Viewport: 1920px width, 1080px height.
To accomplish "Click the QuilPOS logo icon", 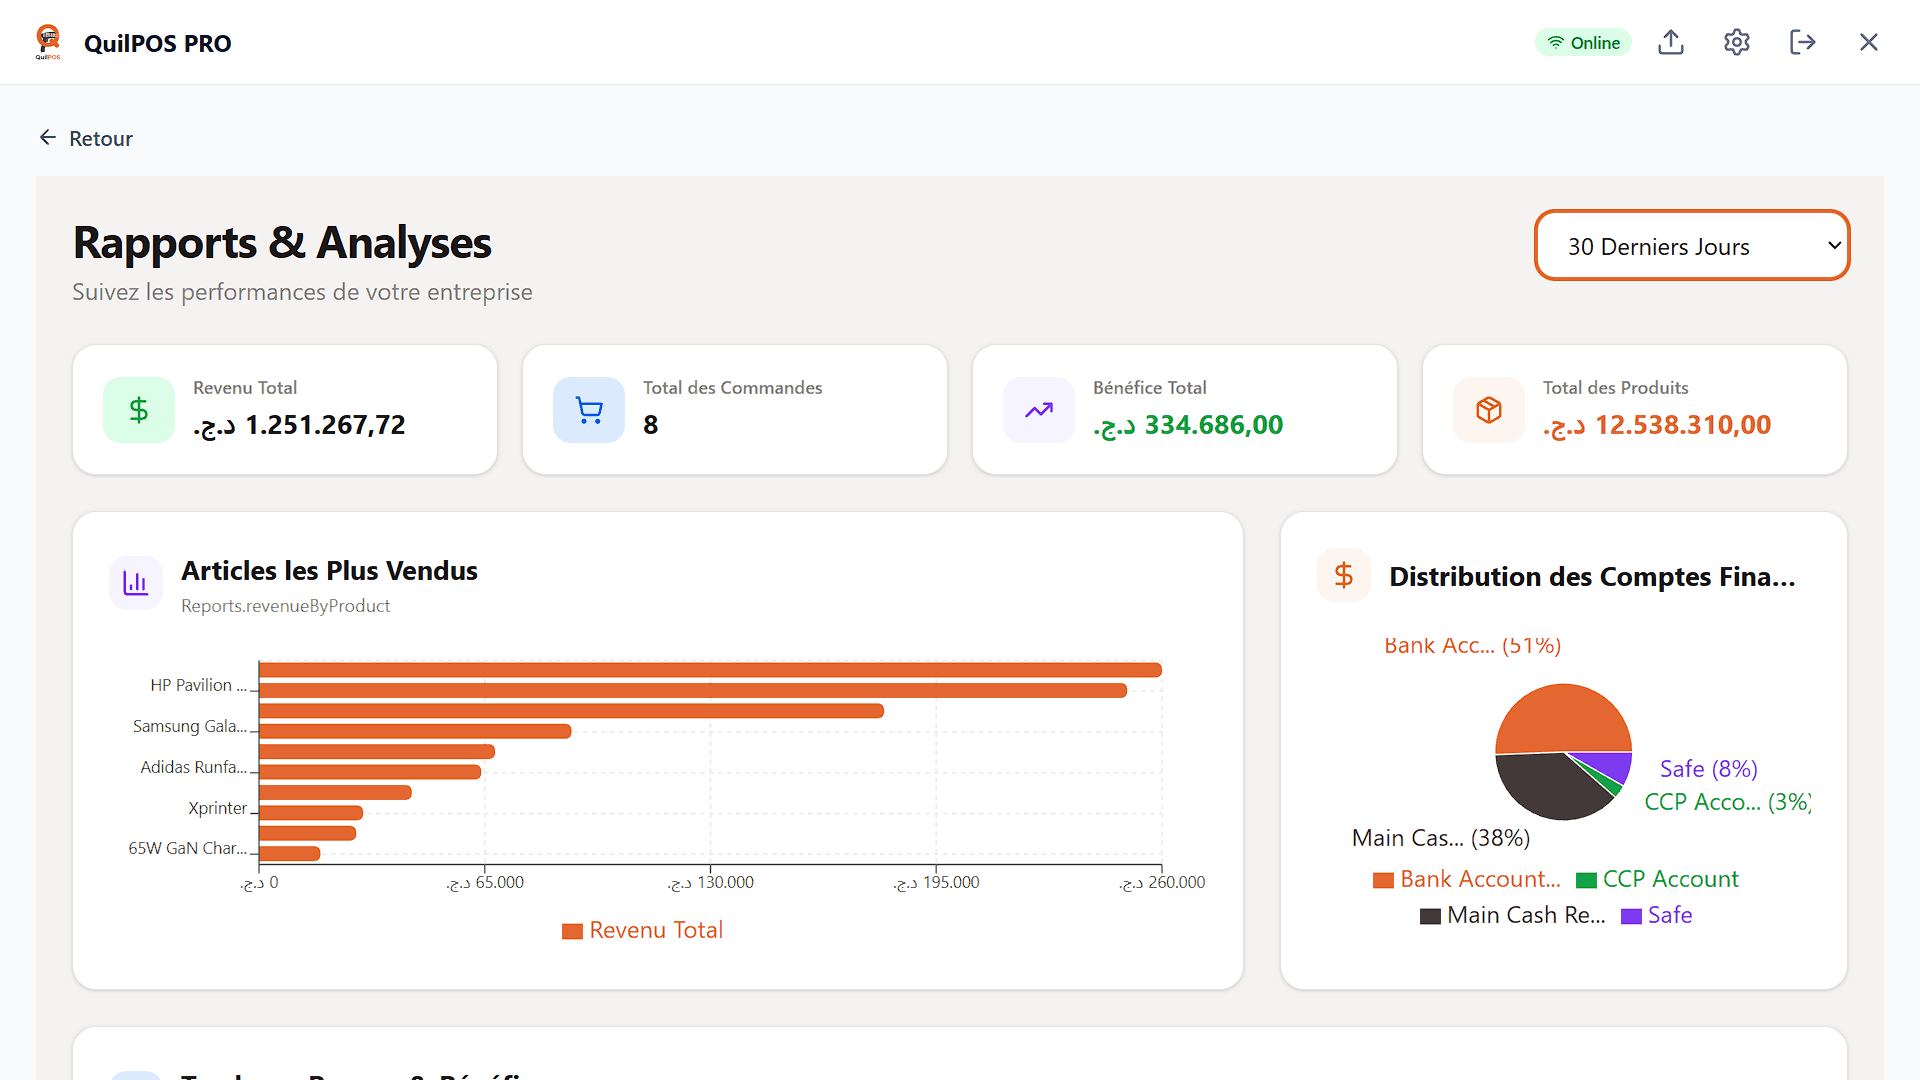I will click(x=48, y=42).
